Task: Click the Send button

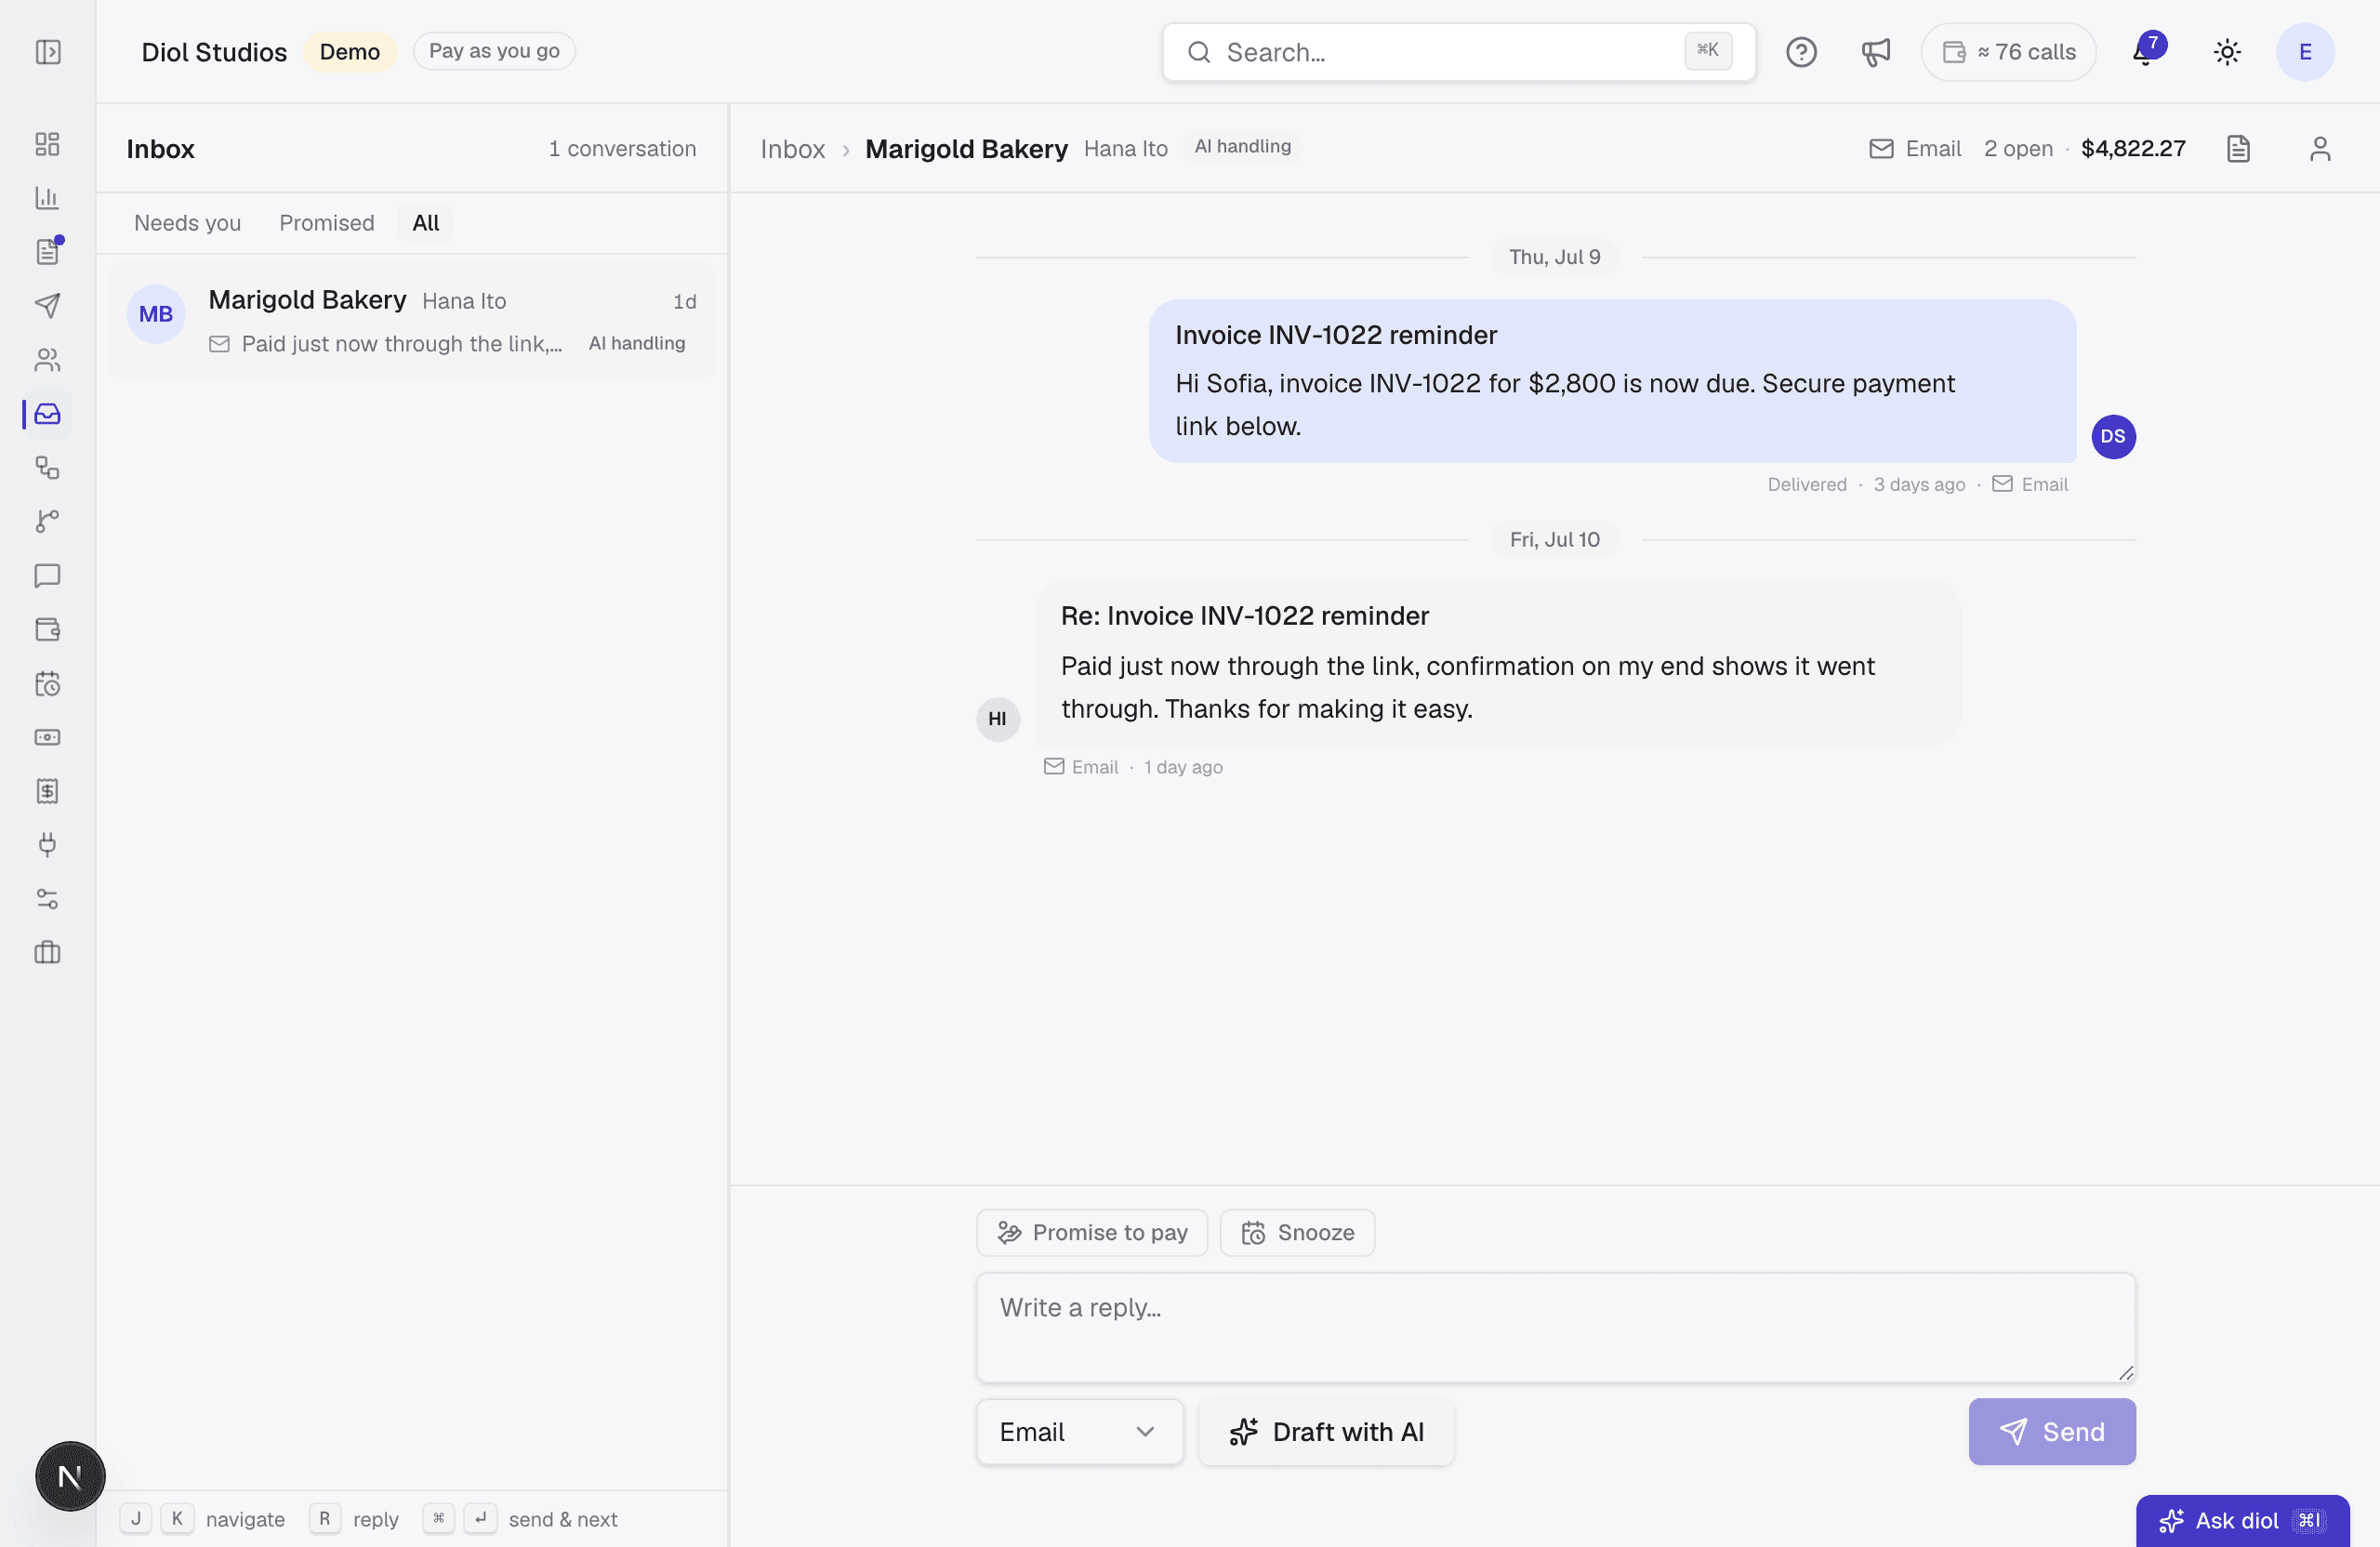Action: click(x=2051, y=1431)
